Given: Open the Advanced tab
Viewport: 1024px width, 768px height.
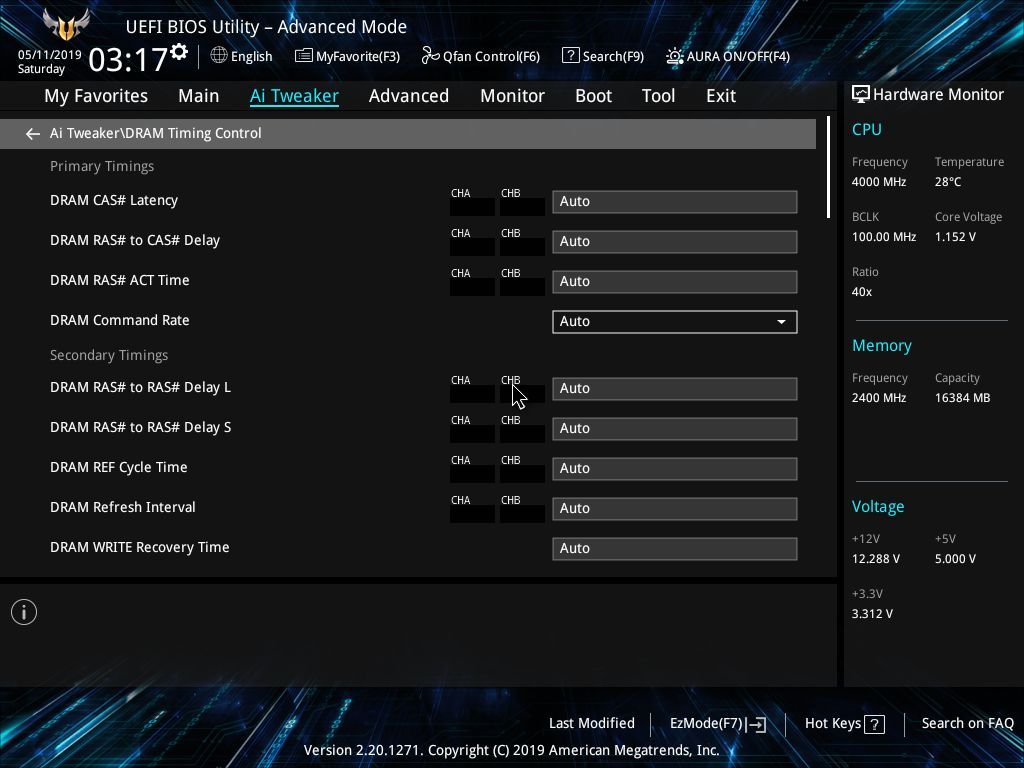Looking at the screenshot, I should tap(409, 96).
